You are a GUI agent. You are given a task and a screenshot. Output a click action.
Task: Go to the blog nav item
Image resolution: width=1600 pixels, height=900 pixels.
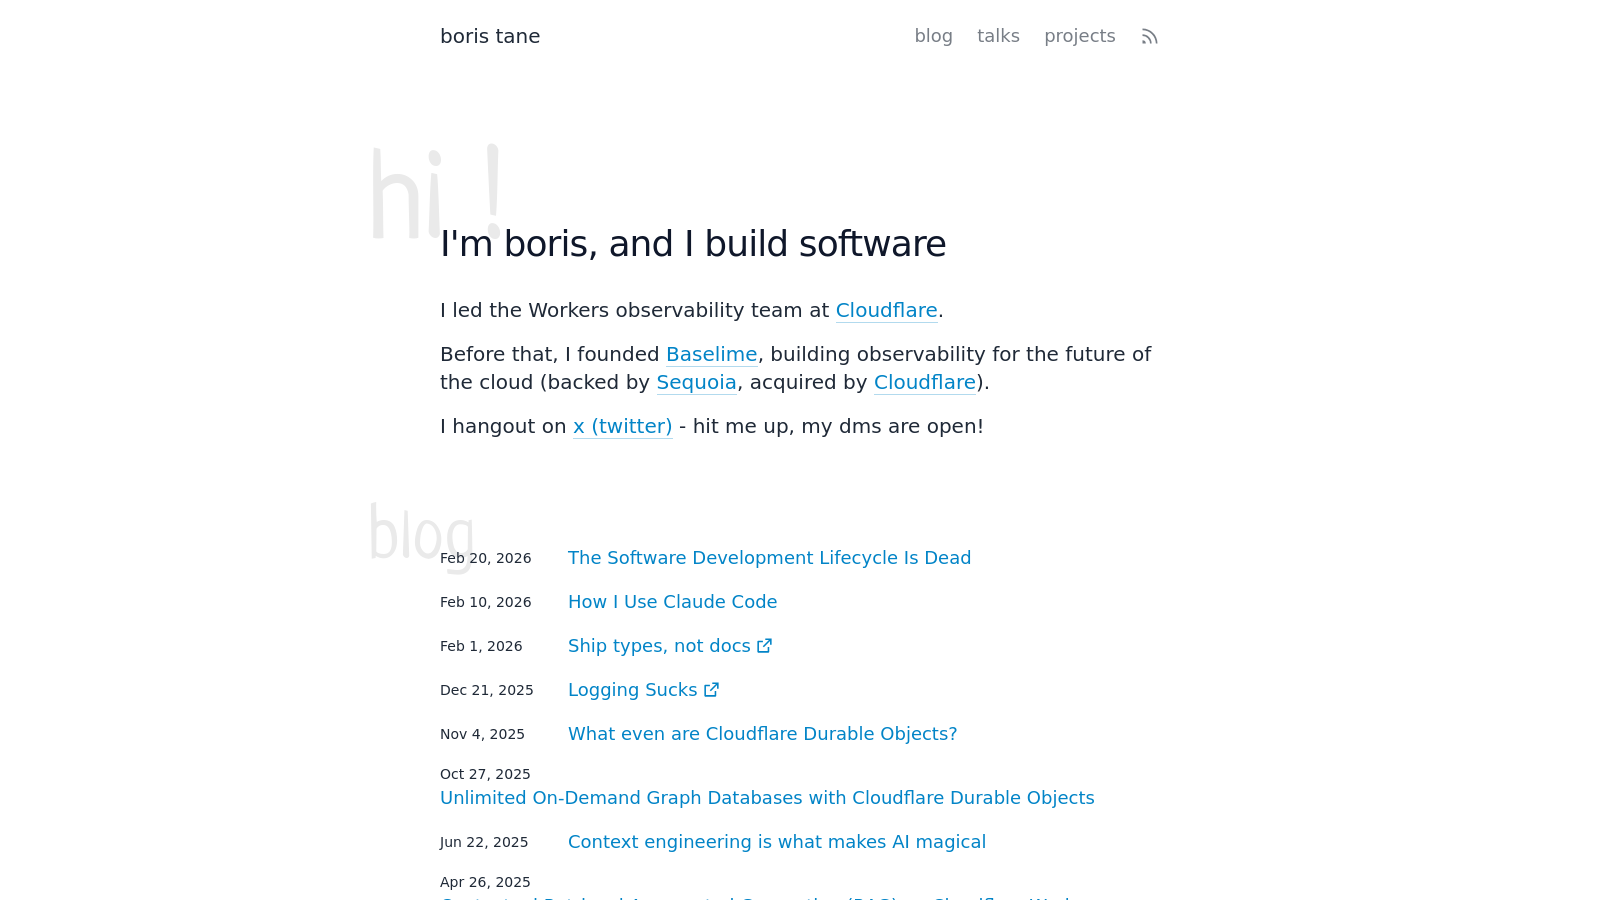933,36
